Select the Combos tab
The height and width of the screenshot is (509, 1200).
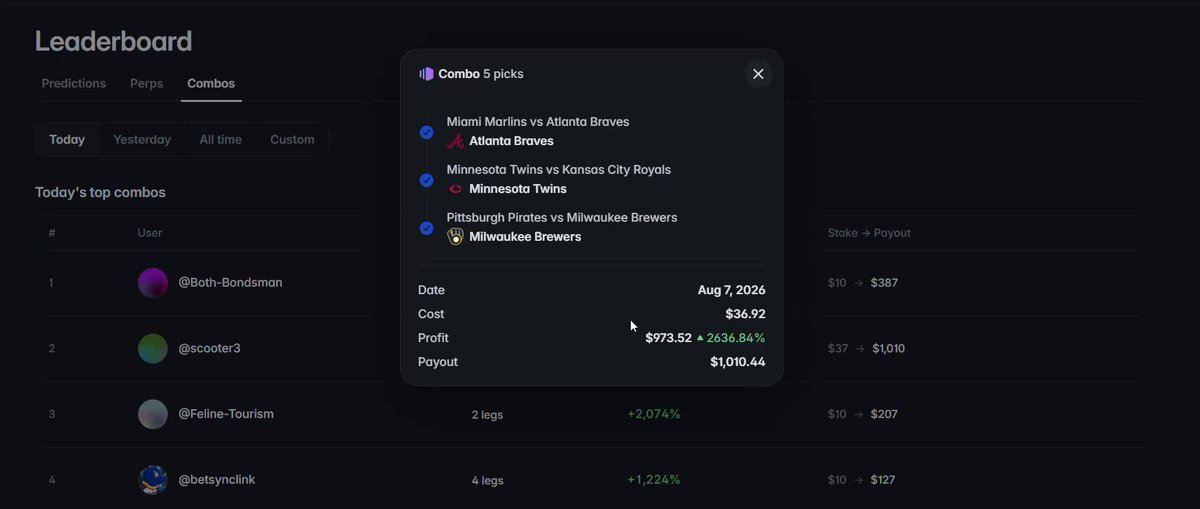pos(211,84)
